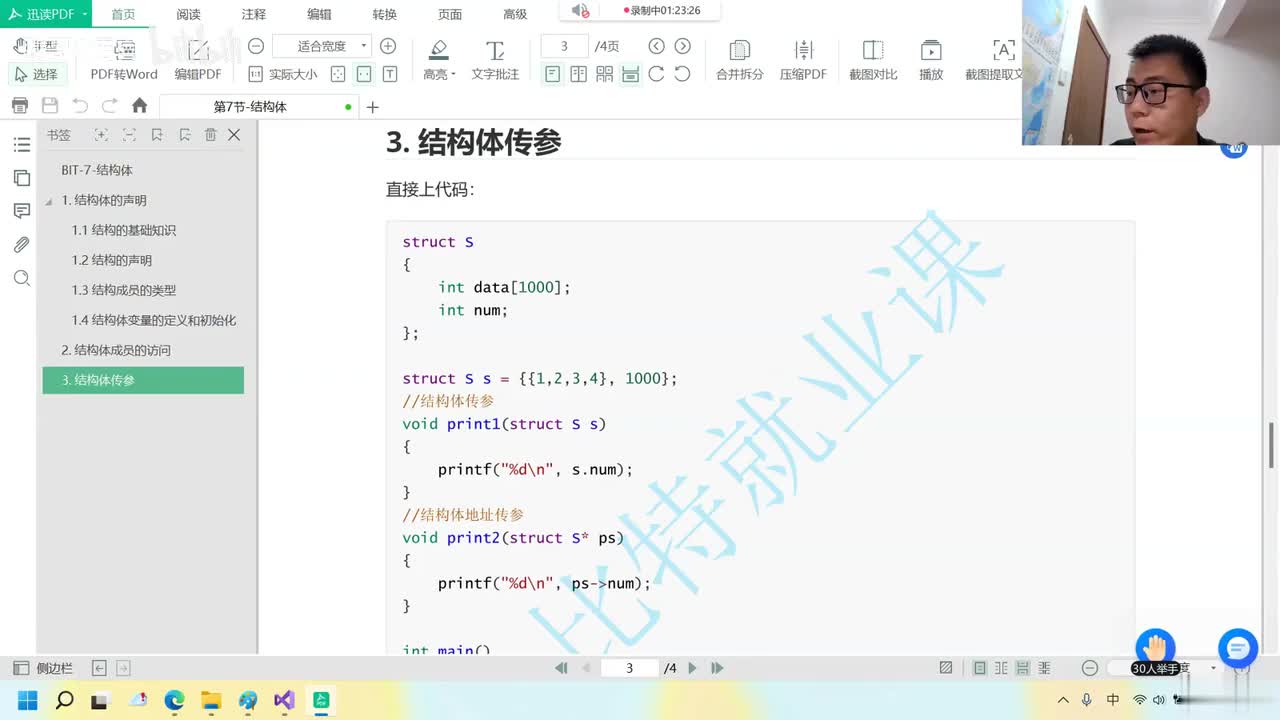Start 播放 slideshow mode
This screenshot has height=720, width=1280.
[931, 61]
